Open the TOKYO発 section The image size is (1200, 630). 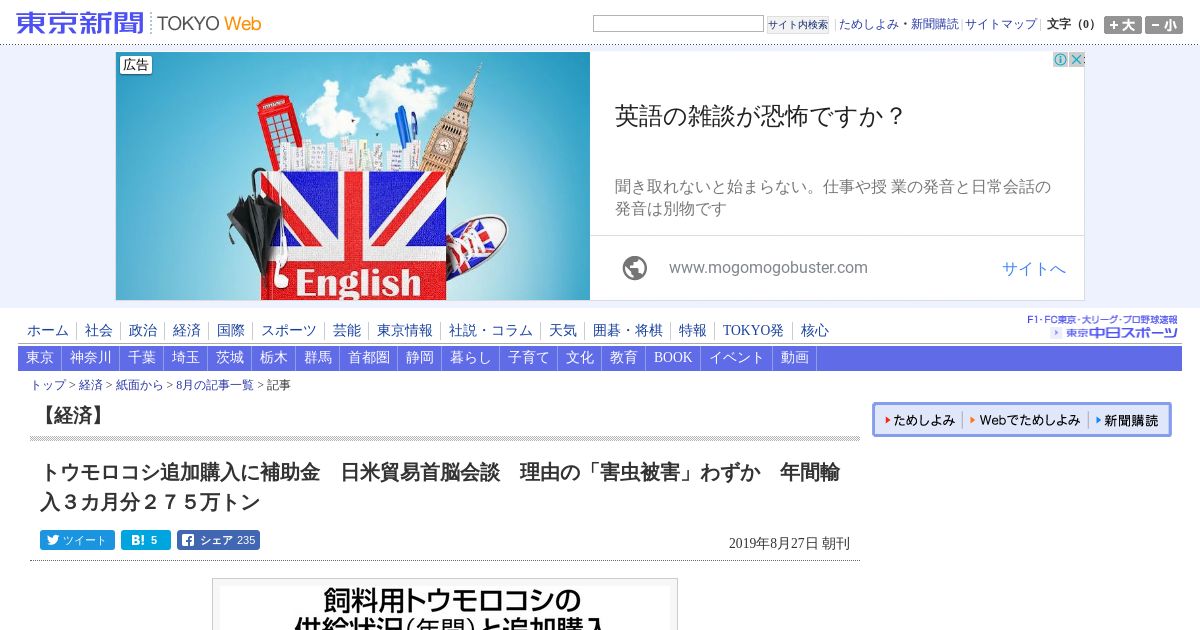[x=754, y=331]
